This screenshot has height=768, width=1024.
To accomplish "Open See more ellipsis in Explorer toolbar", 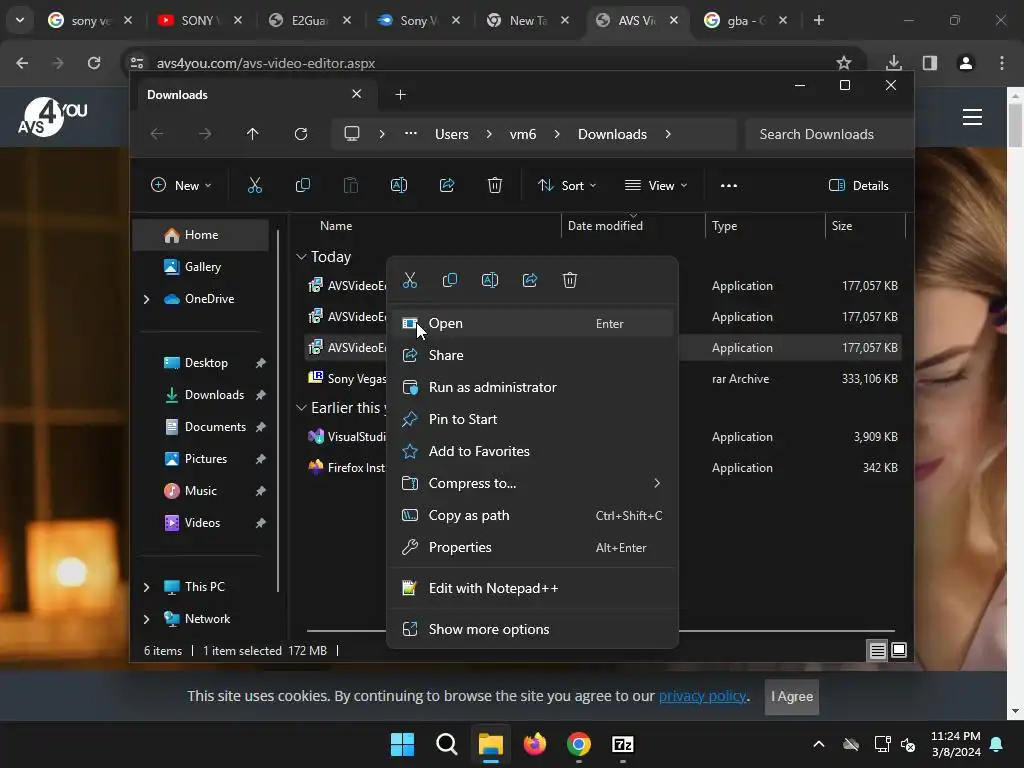I will [x=729, y=185].
